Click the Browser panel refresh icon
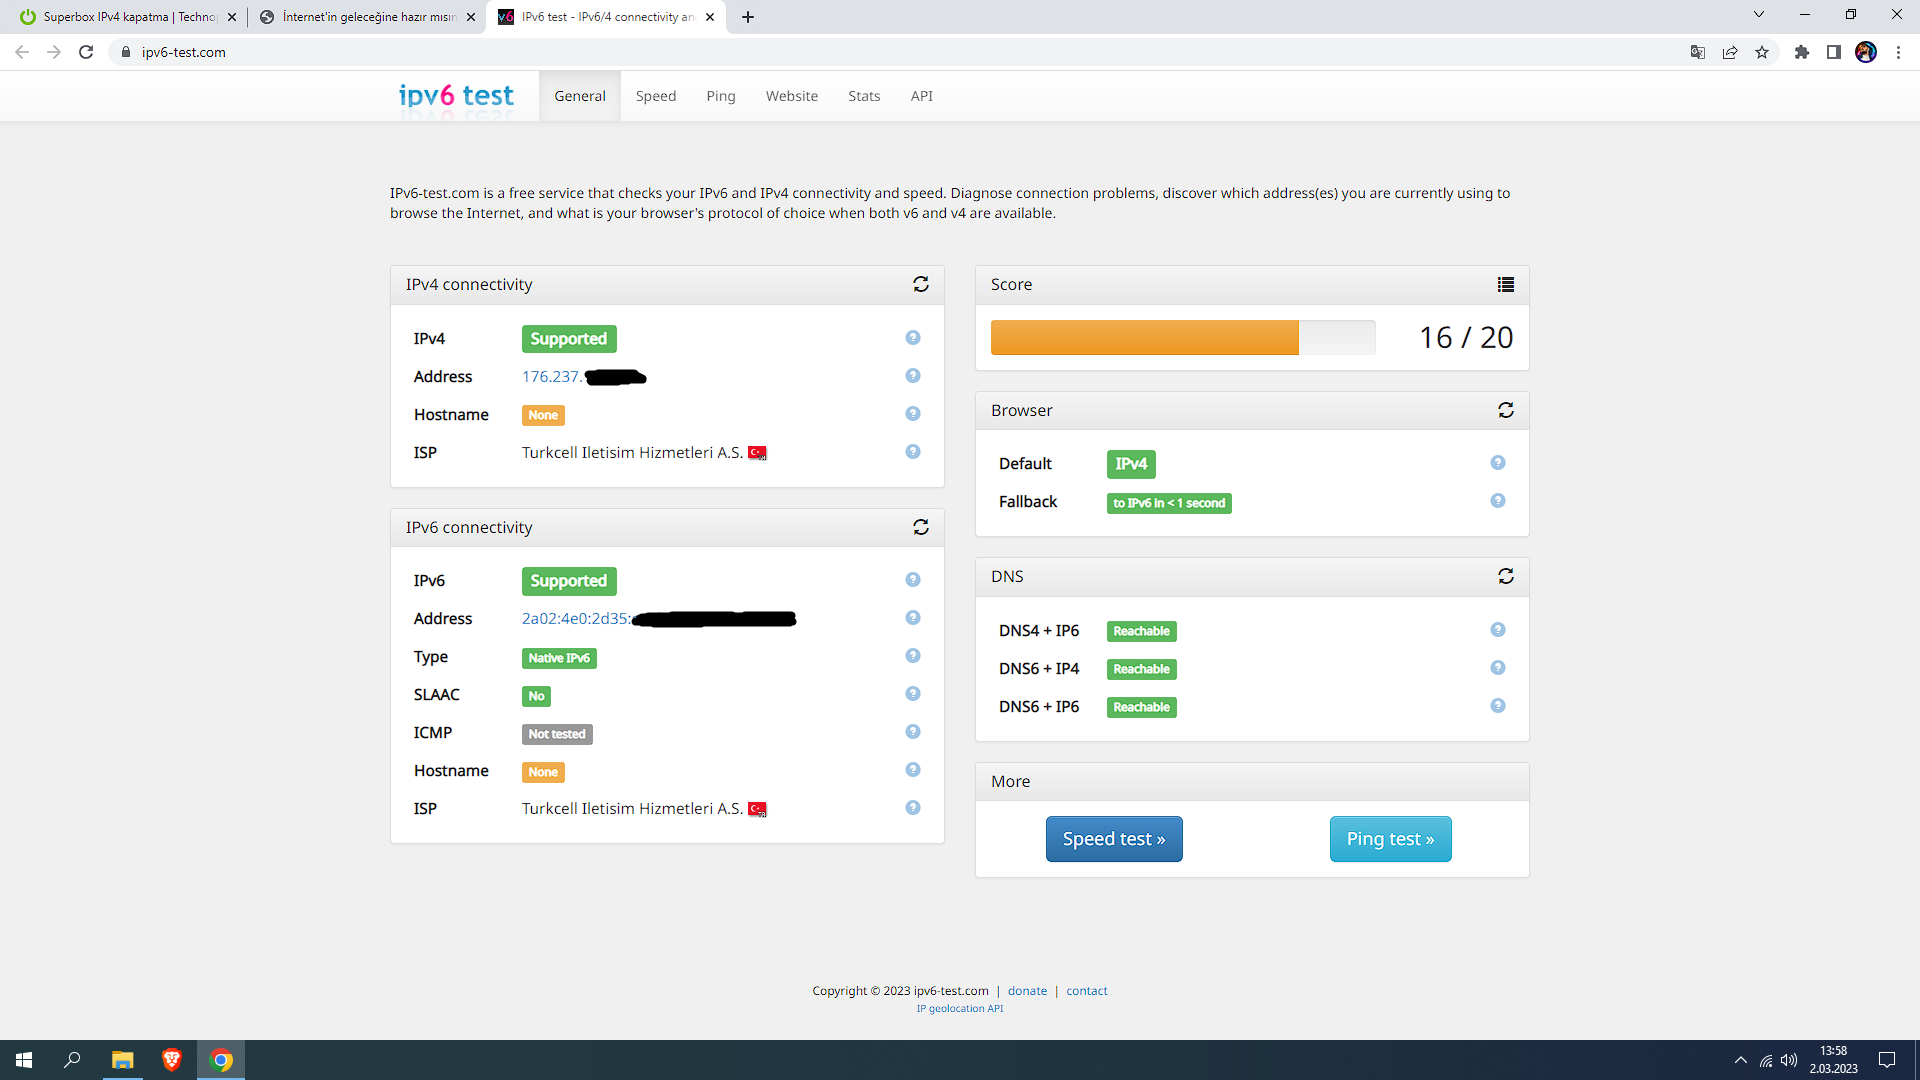 tap(1506, 410)
